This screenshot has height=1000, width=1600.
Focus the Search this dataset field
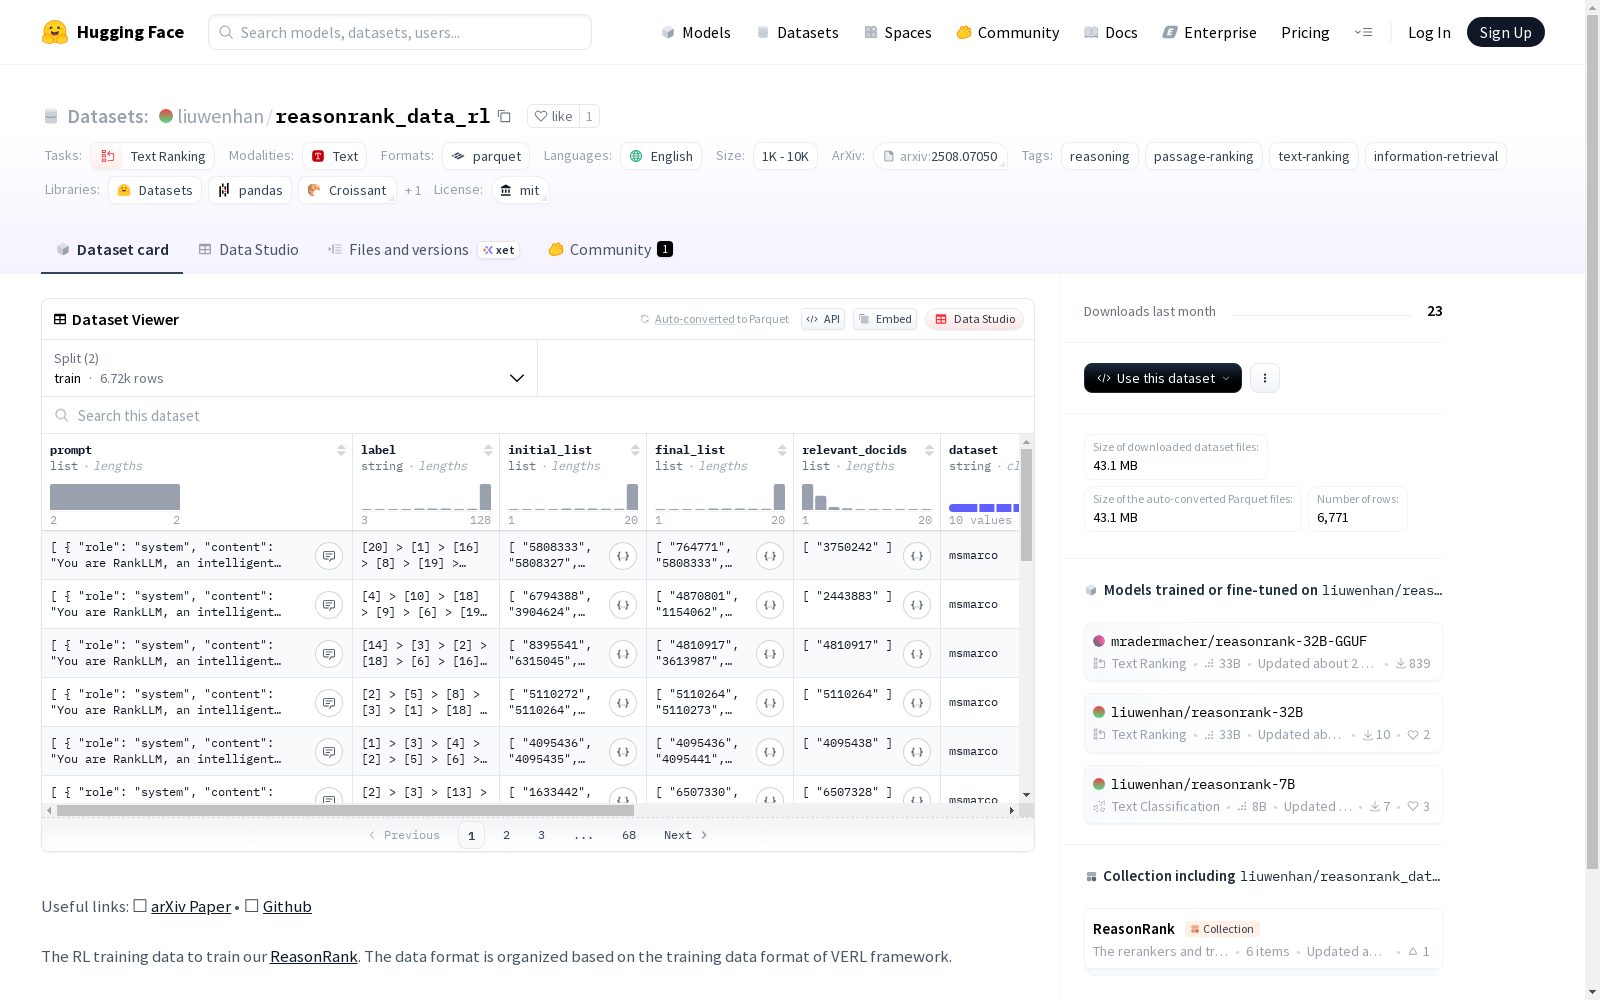(538, 415)
